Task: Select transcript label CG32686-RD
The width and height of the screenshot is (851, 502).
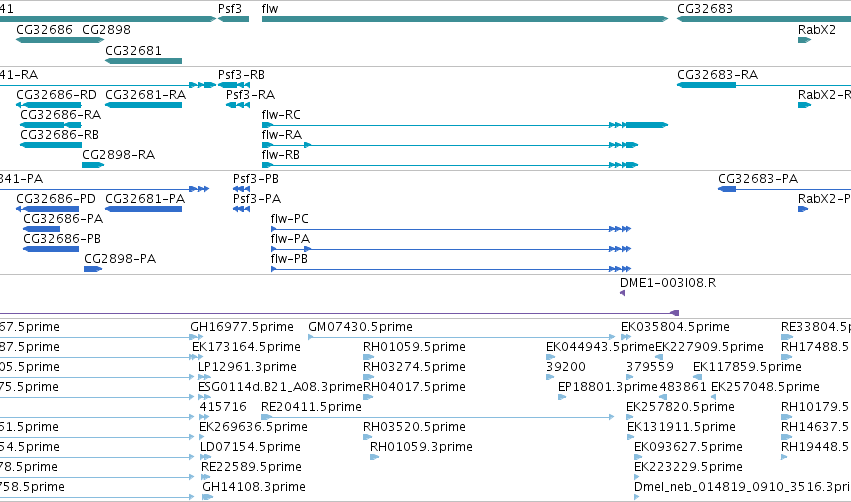Action: click(56, 95)
